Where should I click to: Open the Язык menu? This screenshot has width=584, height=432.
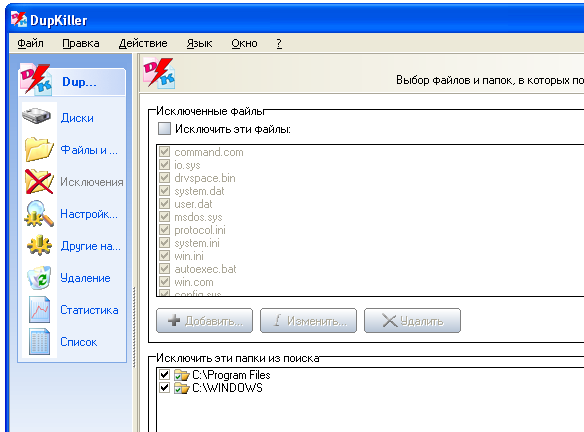click(199, 43)
